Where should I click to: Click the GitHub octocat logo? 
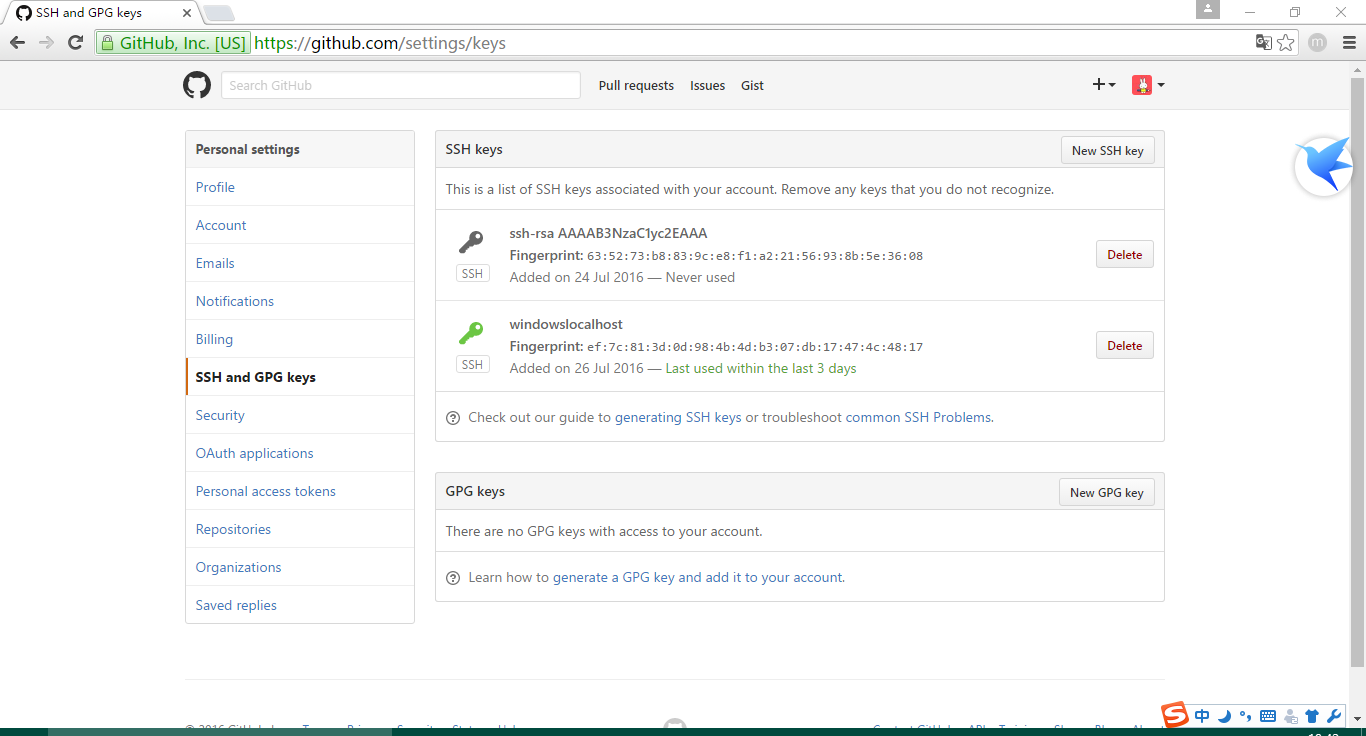(x=196, y=85)
